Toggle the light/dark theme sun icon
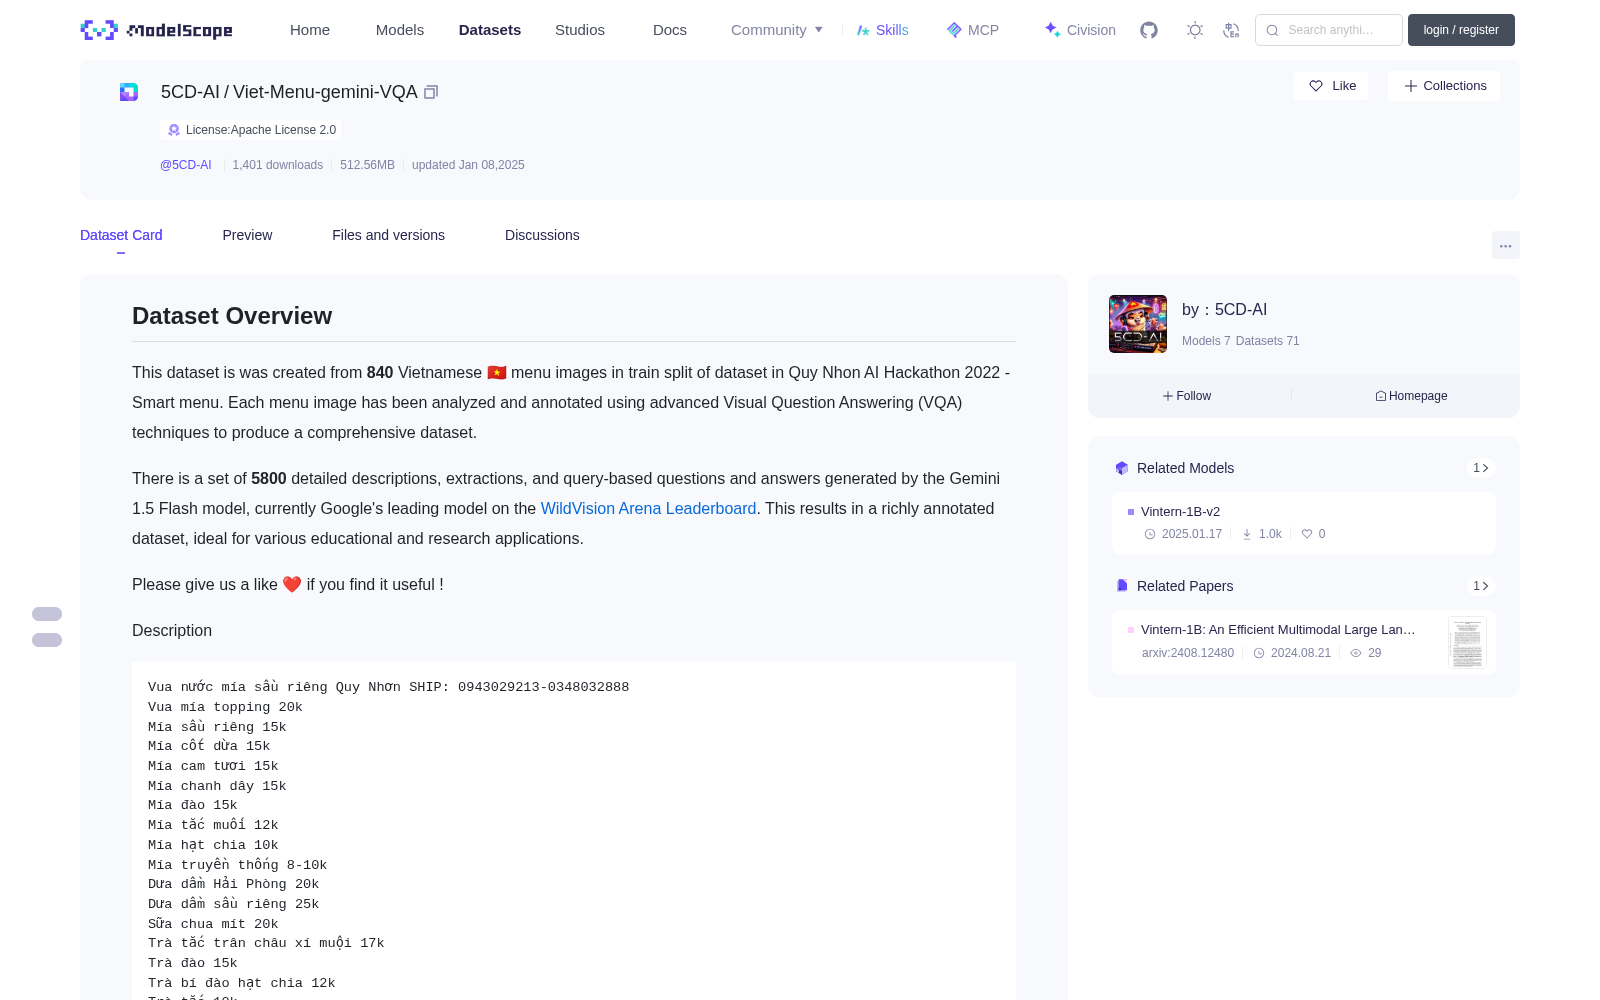The image size is (1600, 1000). [x=1195, y=30]
